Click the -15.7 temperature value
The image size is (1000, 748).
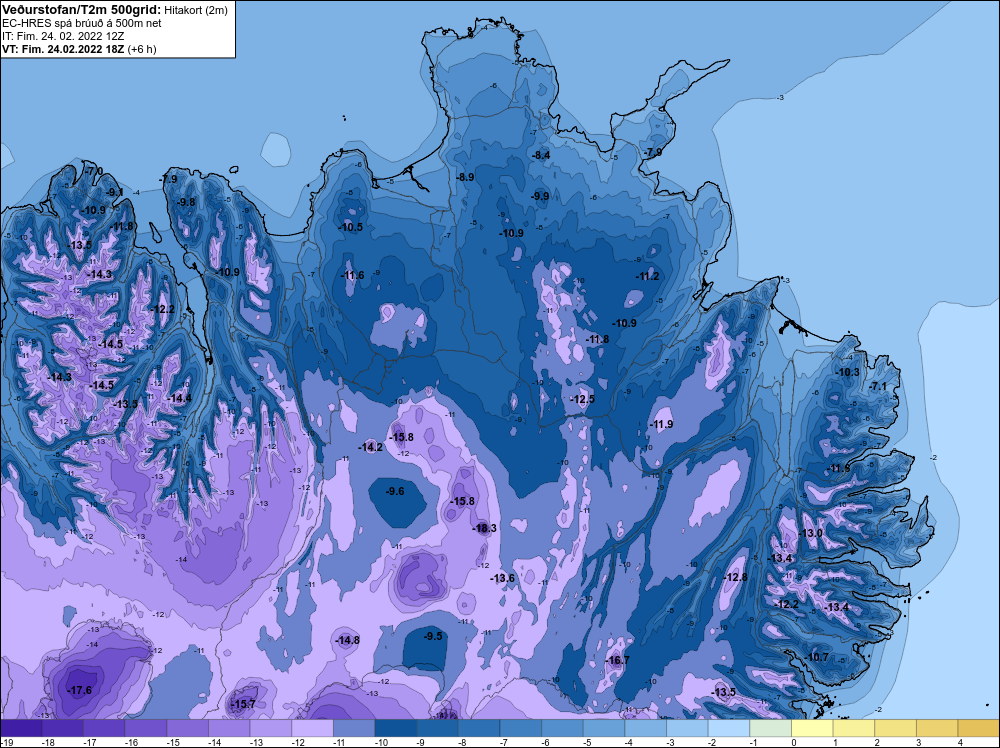[242, 704]
